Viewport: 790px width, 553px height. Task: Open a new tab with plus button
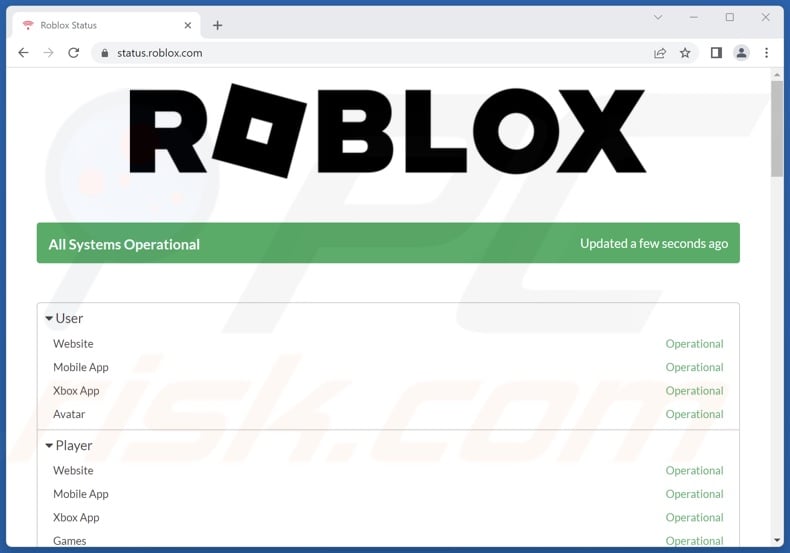(x=217, y=25)
